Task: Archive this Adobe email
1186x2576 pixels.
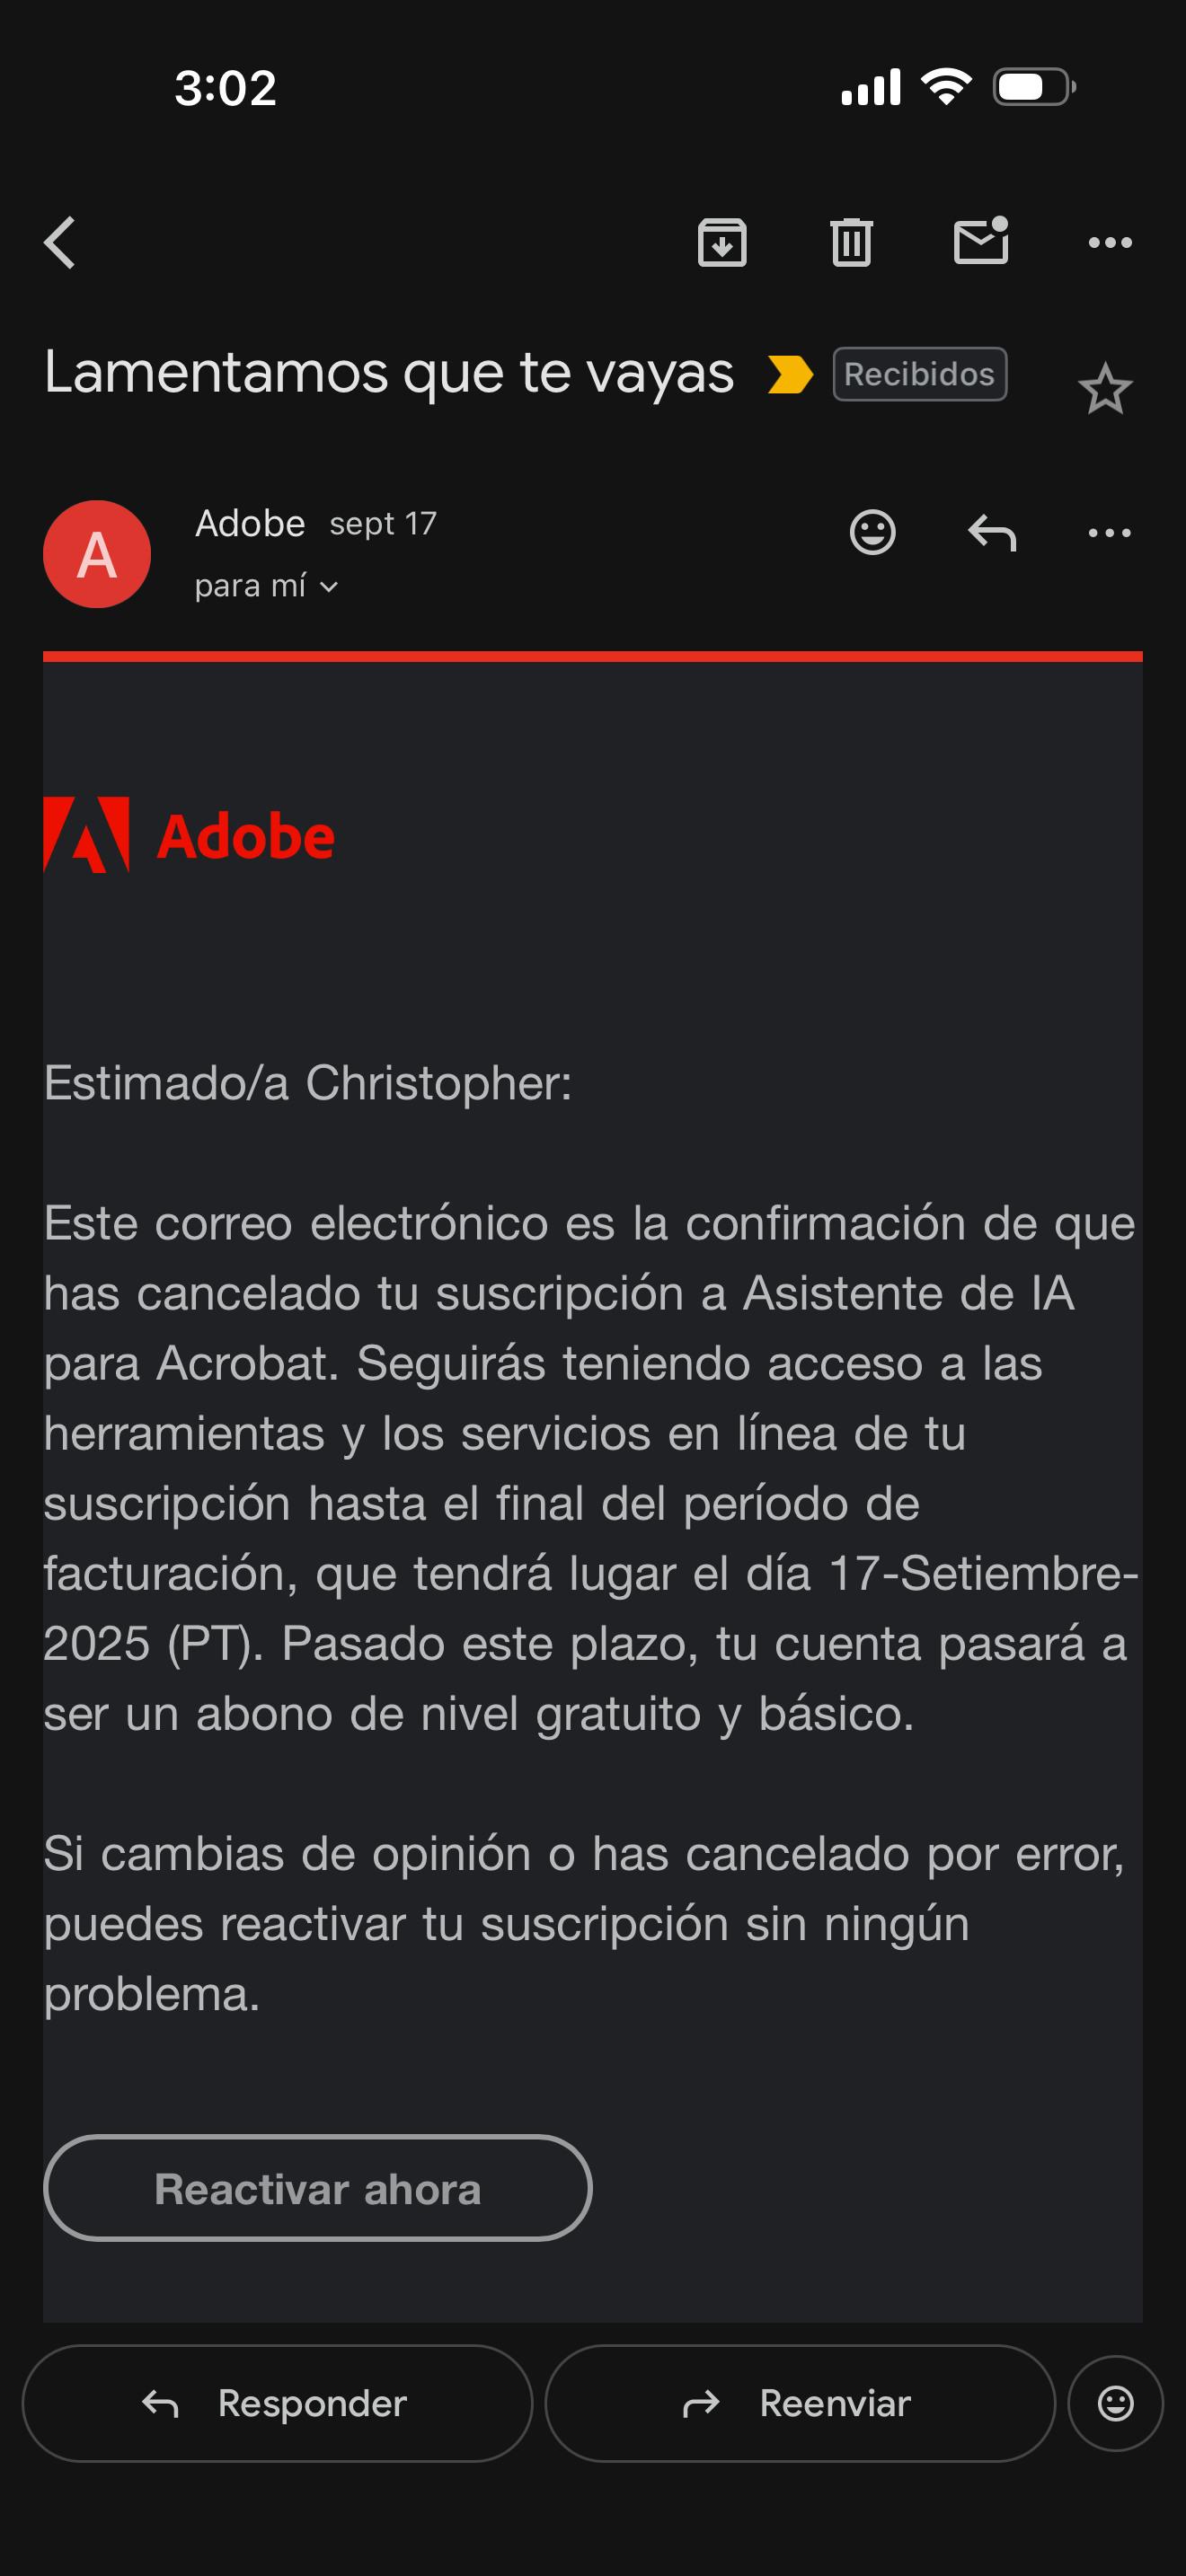Action: coord(722,243)
